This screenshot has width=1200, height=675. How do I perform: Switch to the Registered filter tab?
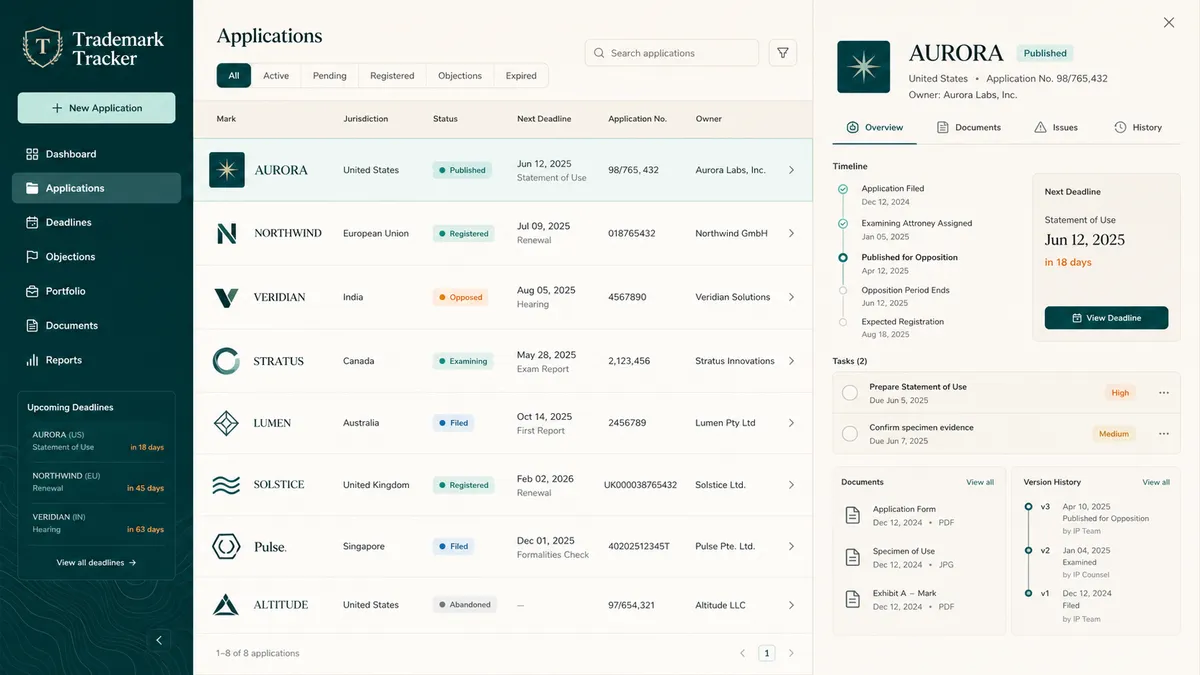[x=392, y=76]
